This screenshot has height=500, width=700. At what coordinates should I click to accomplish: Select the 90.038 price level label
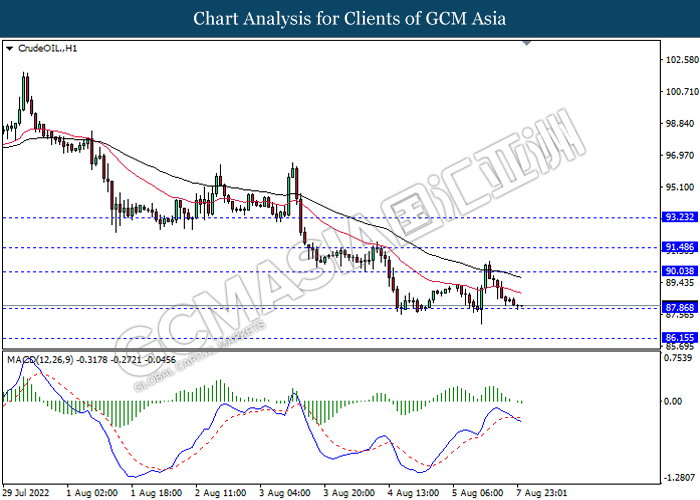click(680, 271)
